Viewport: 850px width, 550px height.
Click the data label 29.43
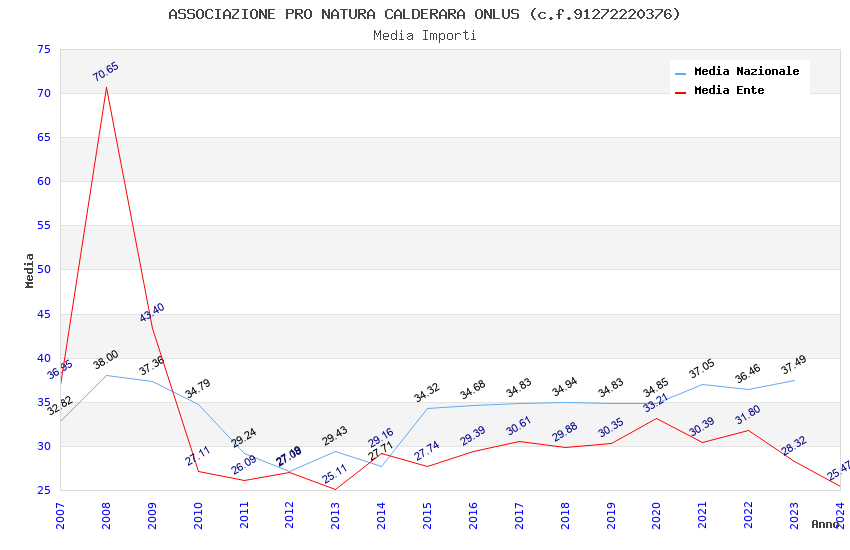point(335,436)
